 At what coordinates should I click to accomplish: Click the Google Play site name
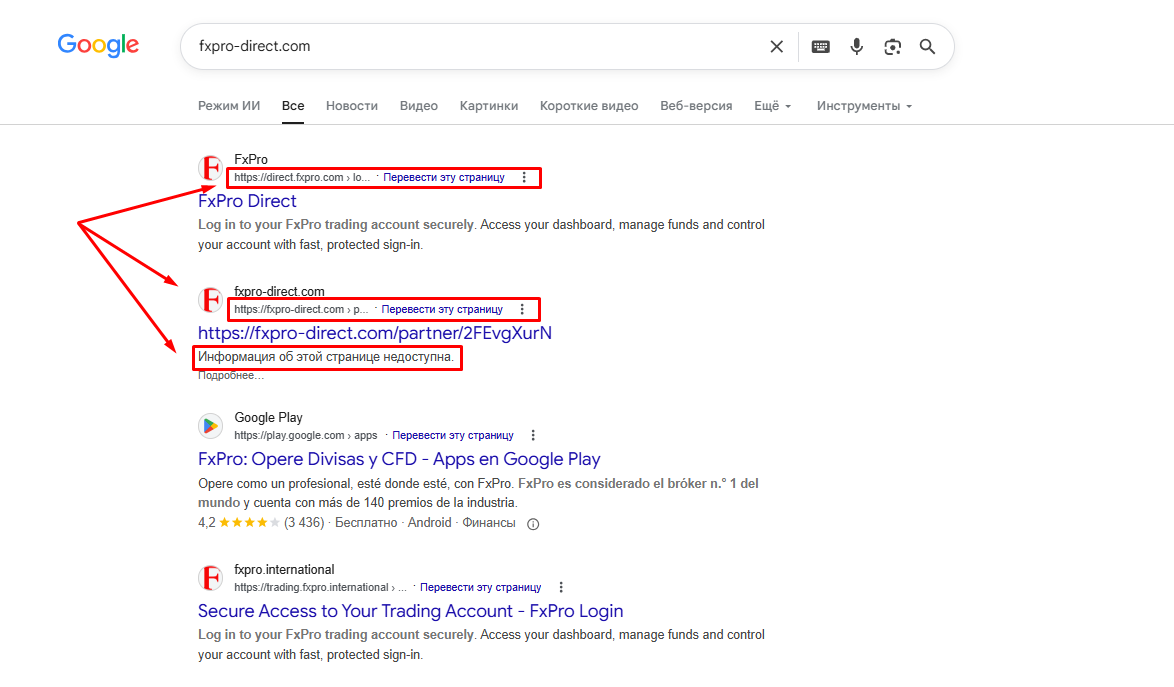click(268, 418)
